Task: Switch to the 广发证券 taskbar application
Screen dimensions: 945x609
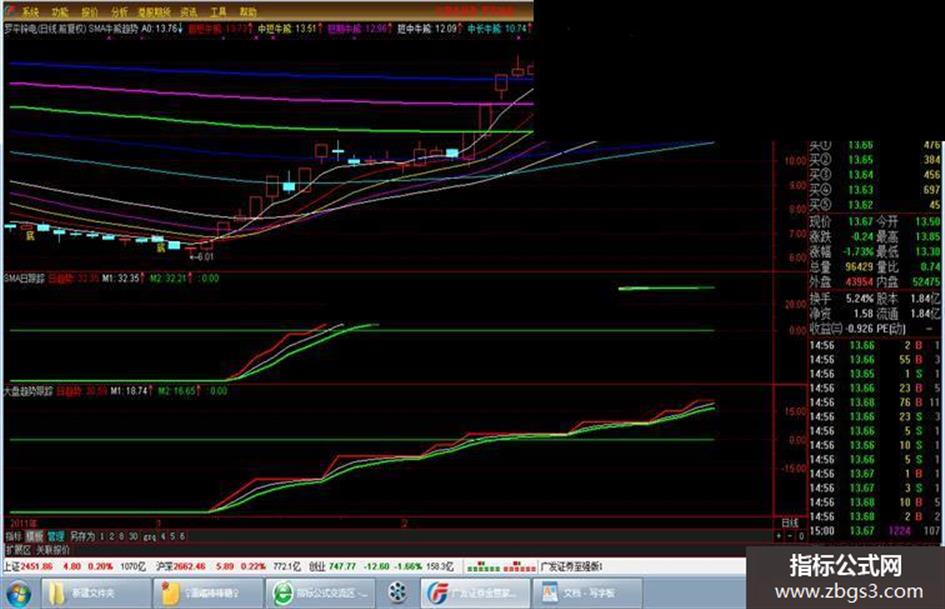Action: [x=476, y=593]
